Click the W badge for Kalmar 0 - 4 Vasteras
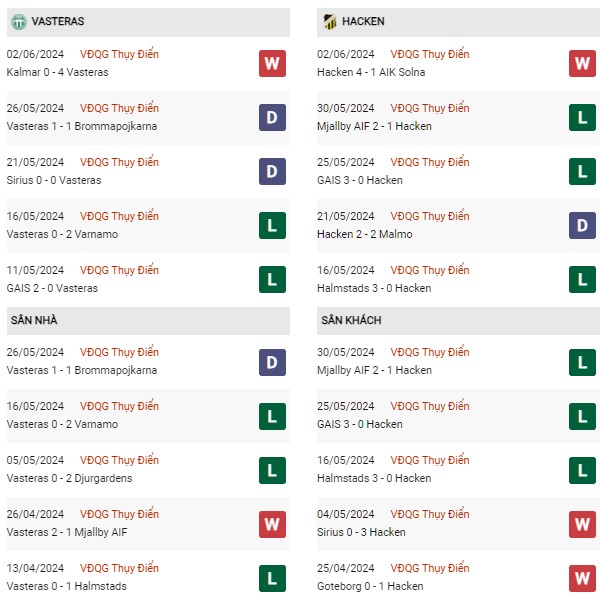Image resolution: width=600 pixels, height=599 pixels. point(272,64)
